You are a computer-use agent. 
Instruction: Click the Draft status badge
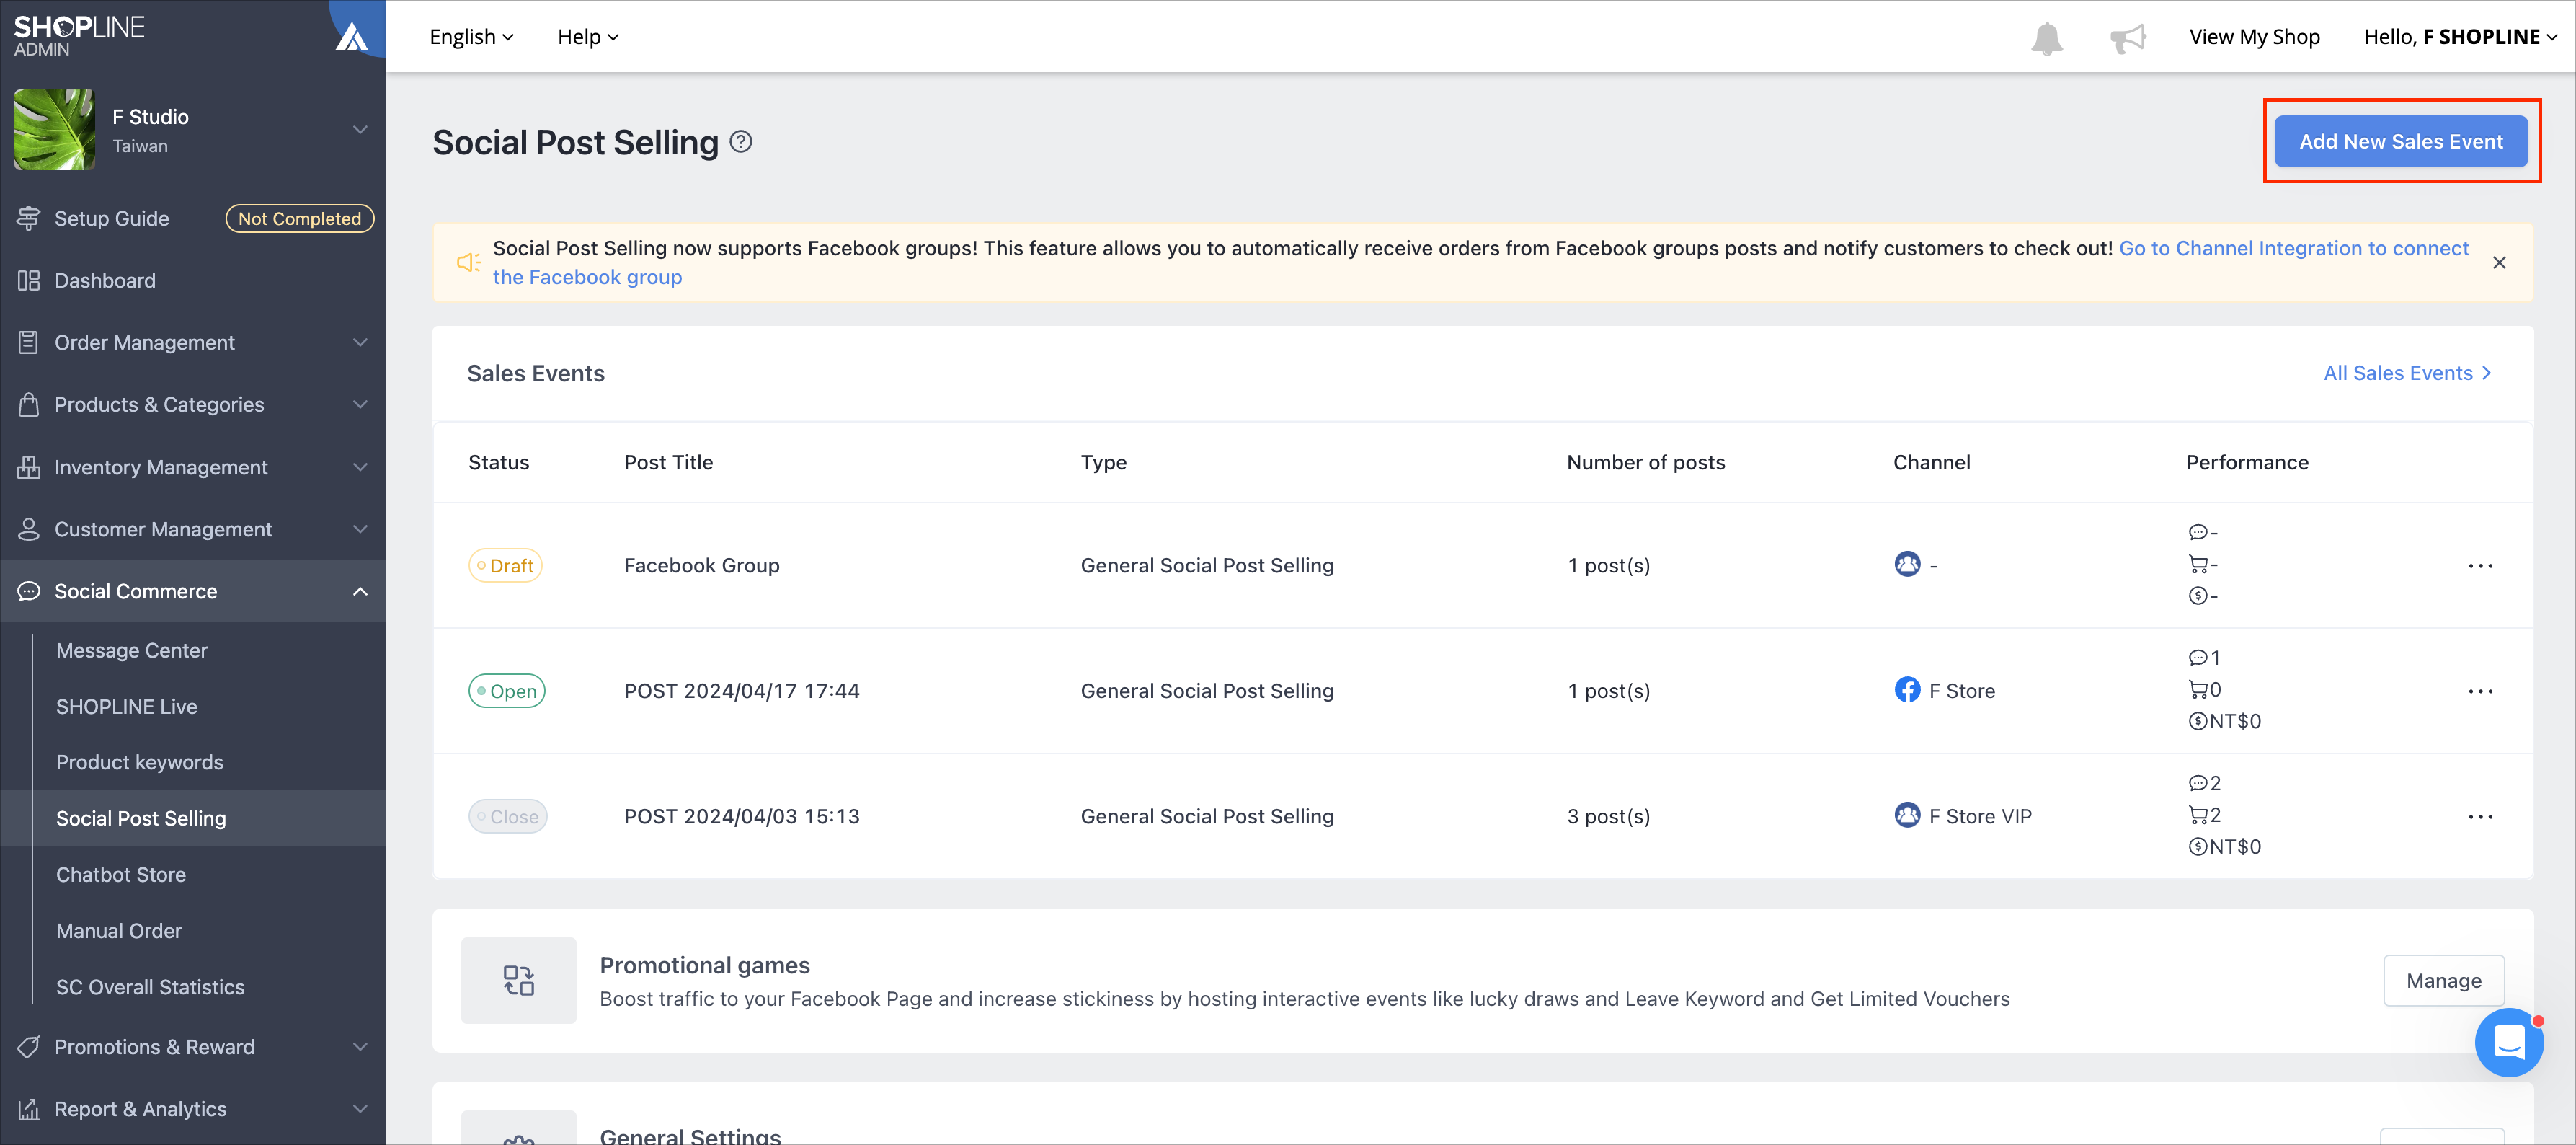[x=505, y=565]
